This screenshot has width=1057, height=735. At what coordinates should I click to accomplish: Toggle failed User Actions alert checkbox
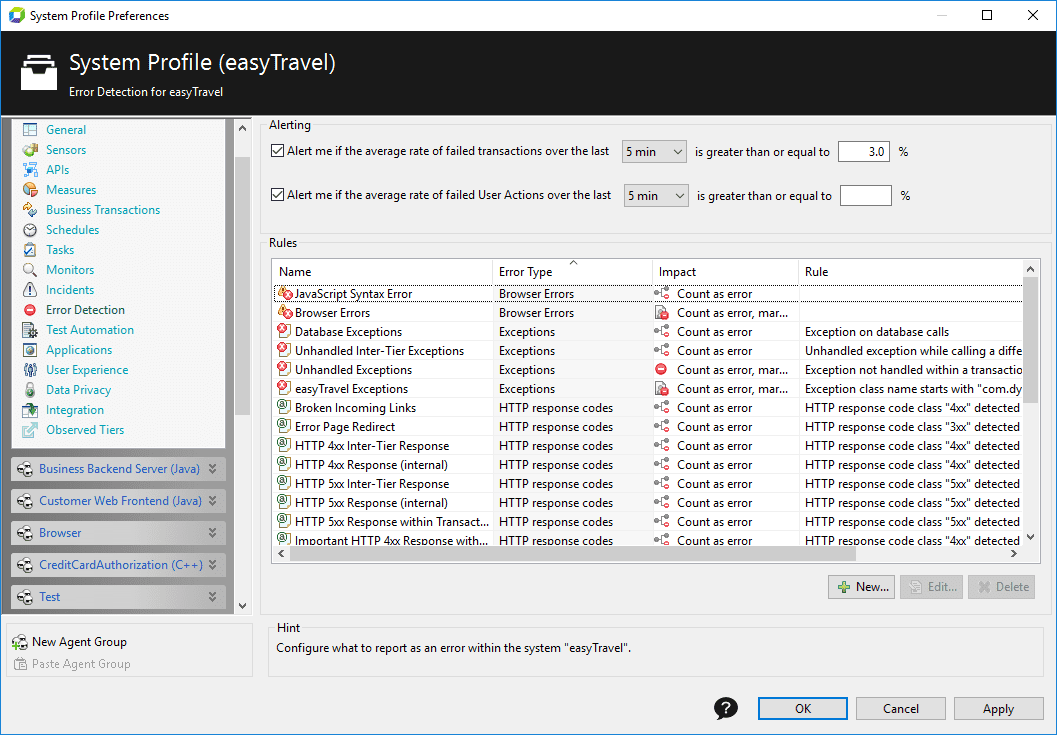277,195
